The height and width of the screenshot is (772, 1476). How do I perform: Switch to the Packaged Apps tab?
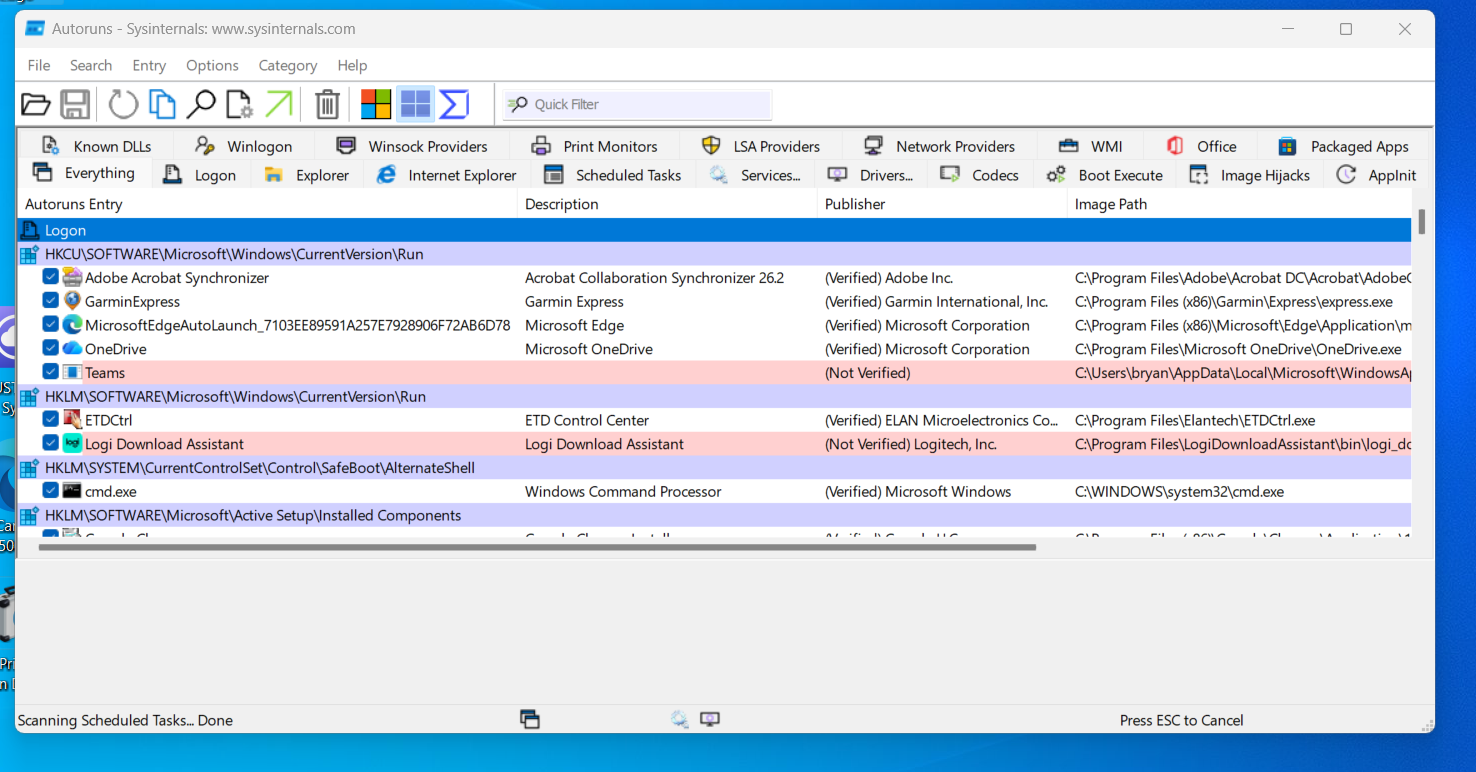1343,146
